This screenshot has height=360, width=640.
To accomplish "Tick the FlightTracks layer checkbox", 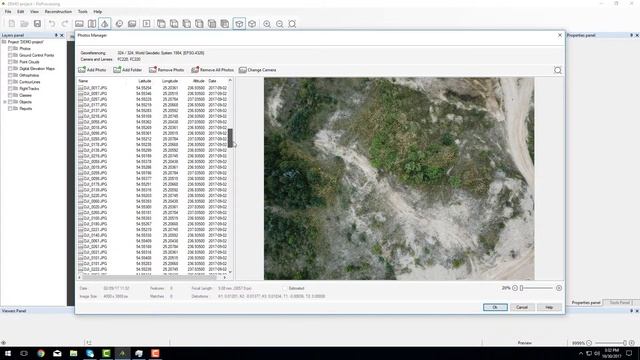I will [x=11, y=89].
